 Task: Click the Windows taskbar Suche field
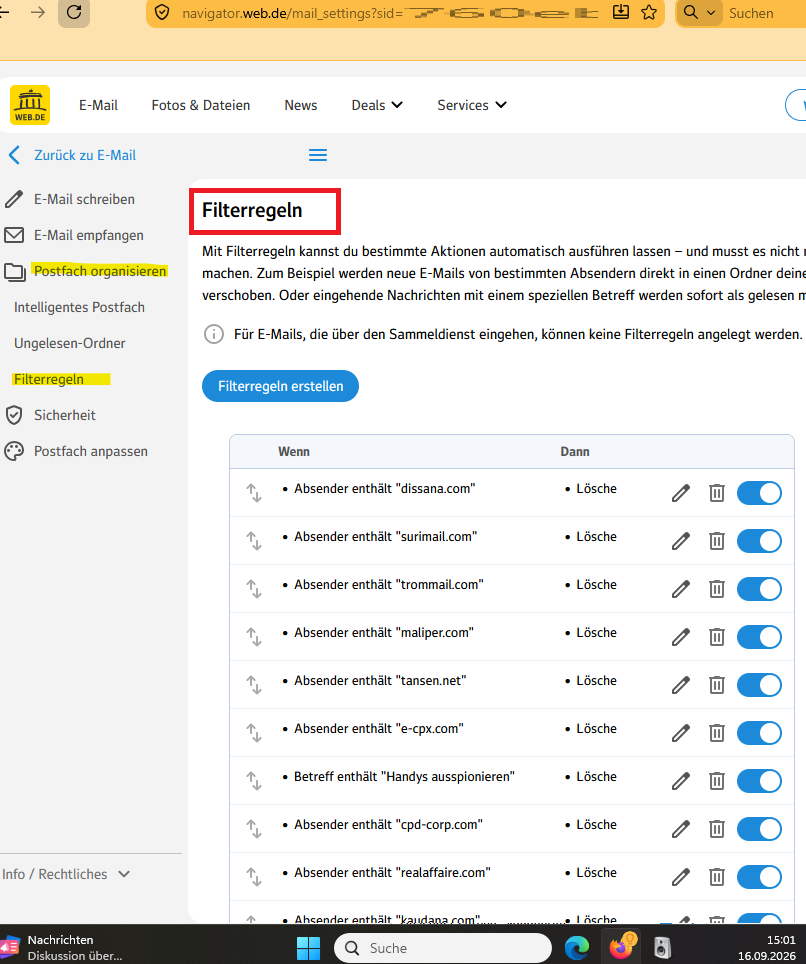[x=443, y=947]
